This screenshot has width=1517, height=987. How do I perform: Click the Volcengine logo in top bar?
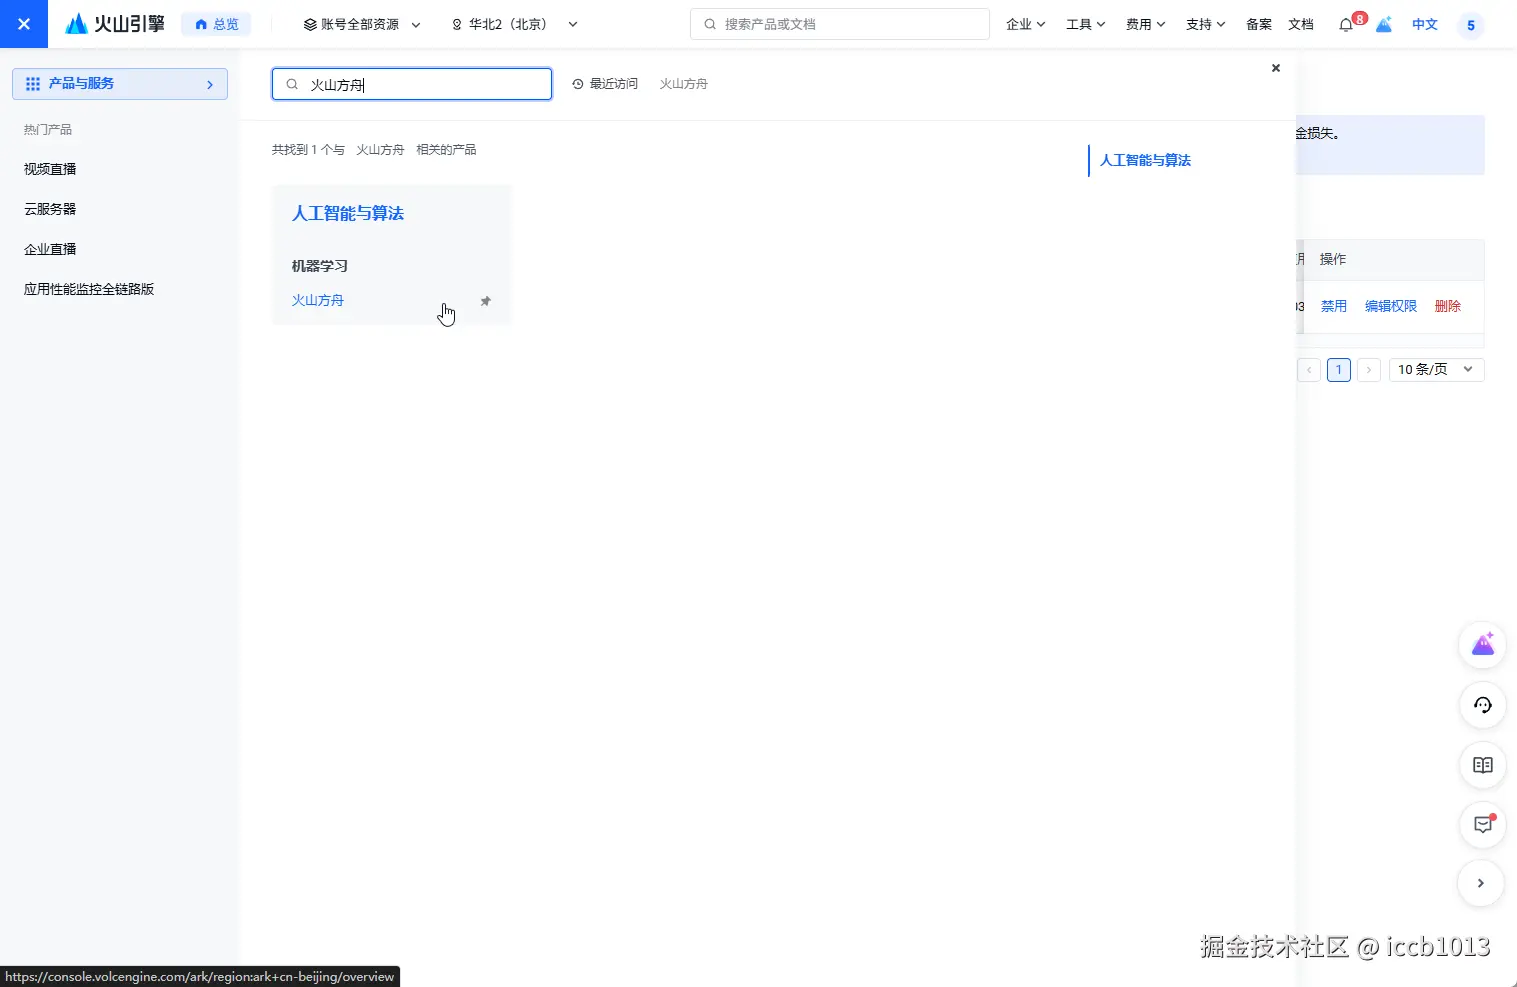(x=113, y=23)
